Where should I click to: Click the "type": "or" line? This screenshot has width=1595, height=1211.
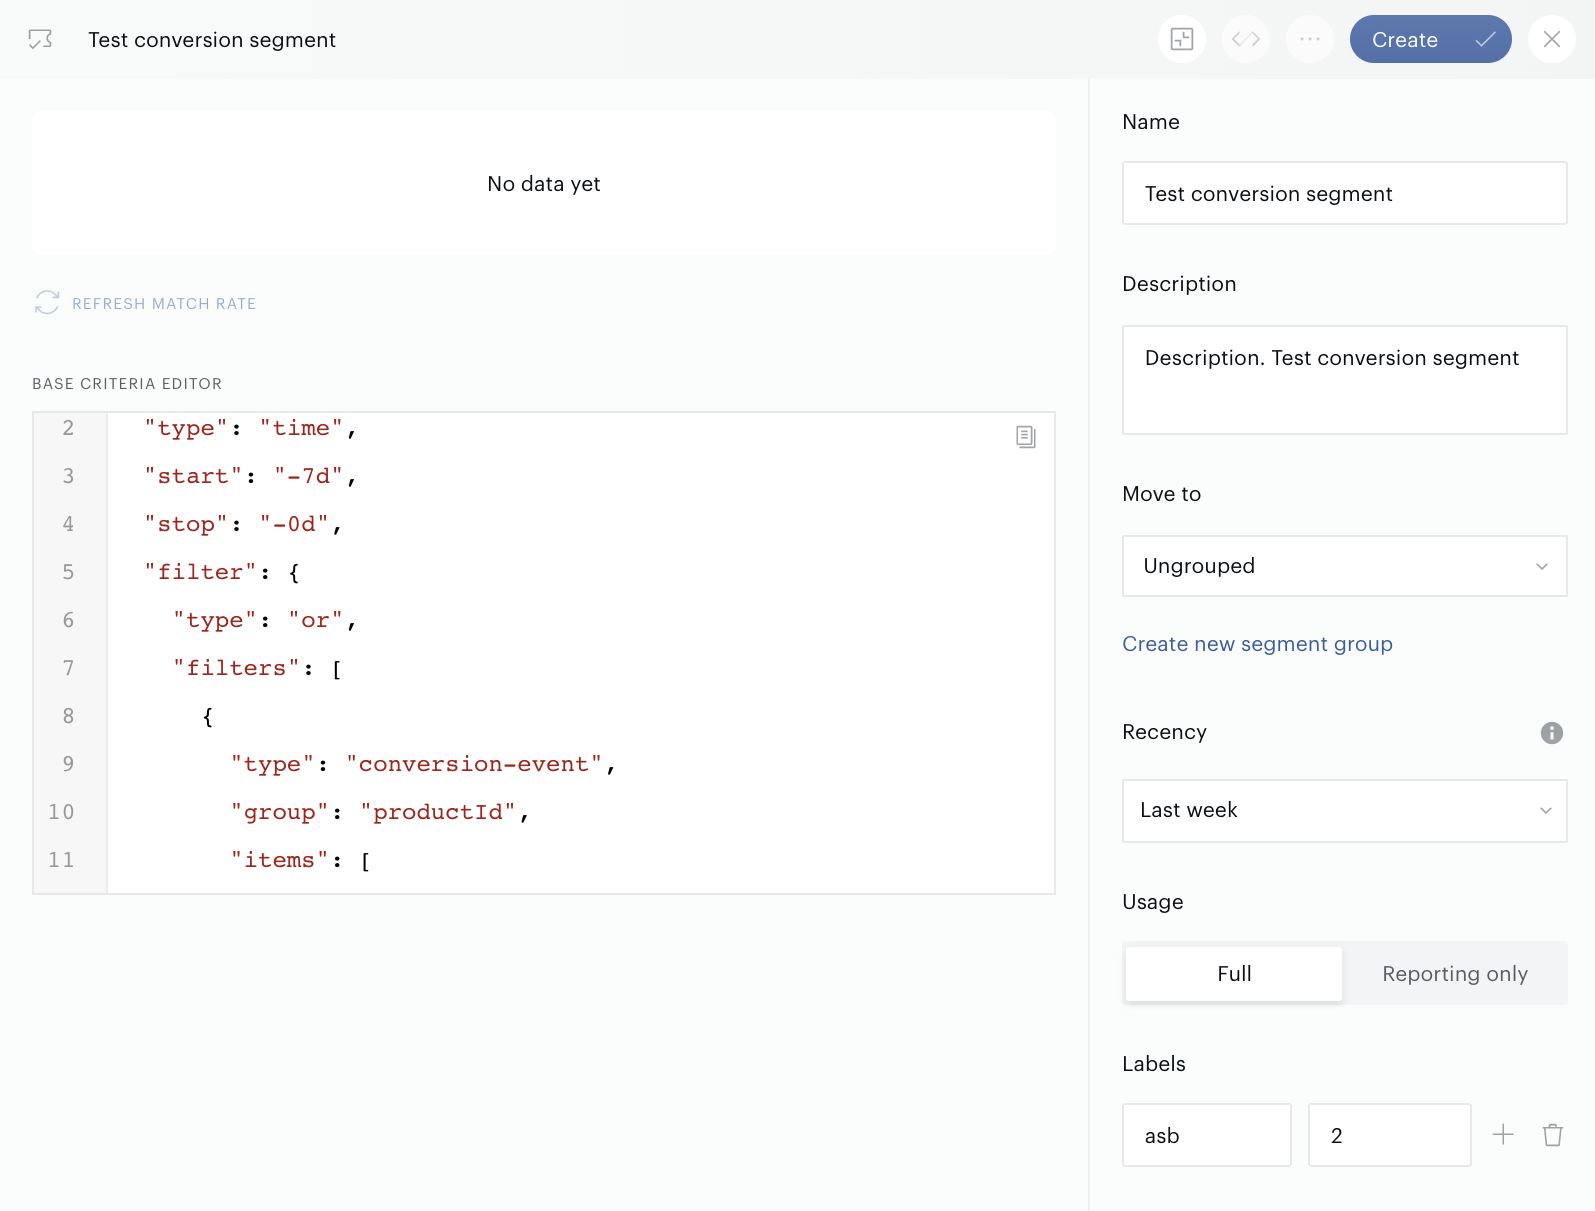pyautogui.click(x=265, y=620)
